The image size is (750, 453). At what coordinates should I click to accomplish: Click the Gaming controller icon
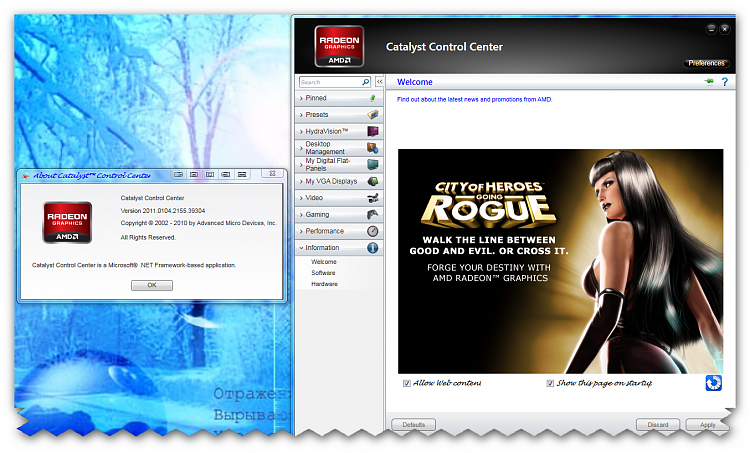tap(373, 214)
